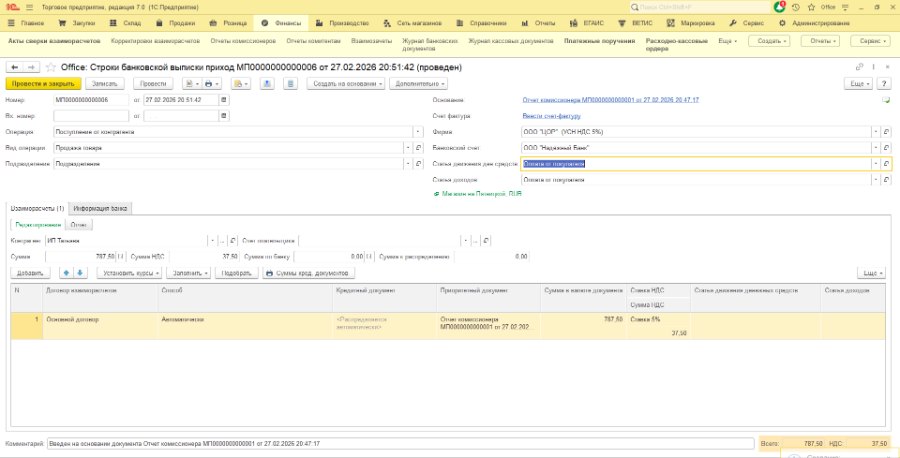This screenshot has height=458, width=900.
Task: Expand the Статья доходов dropdown arrow
Action: [876, 180]
